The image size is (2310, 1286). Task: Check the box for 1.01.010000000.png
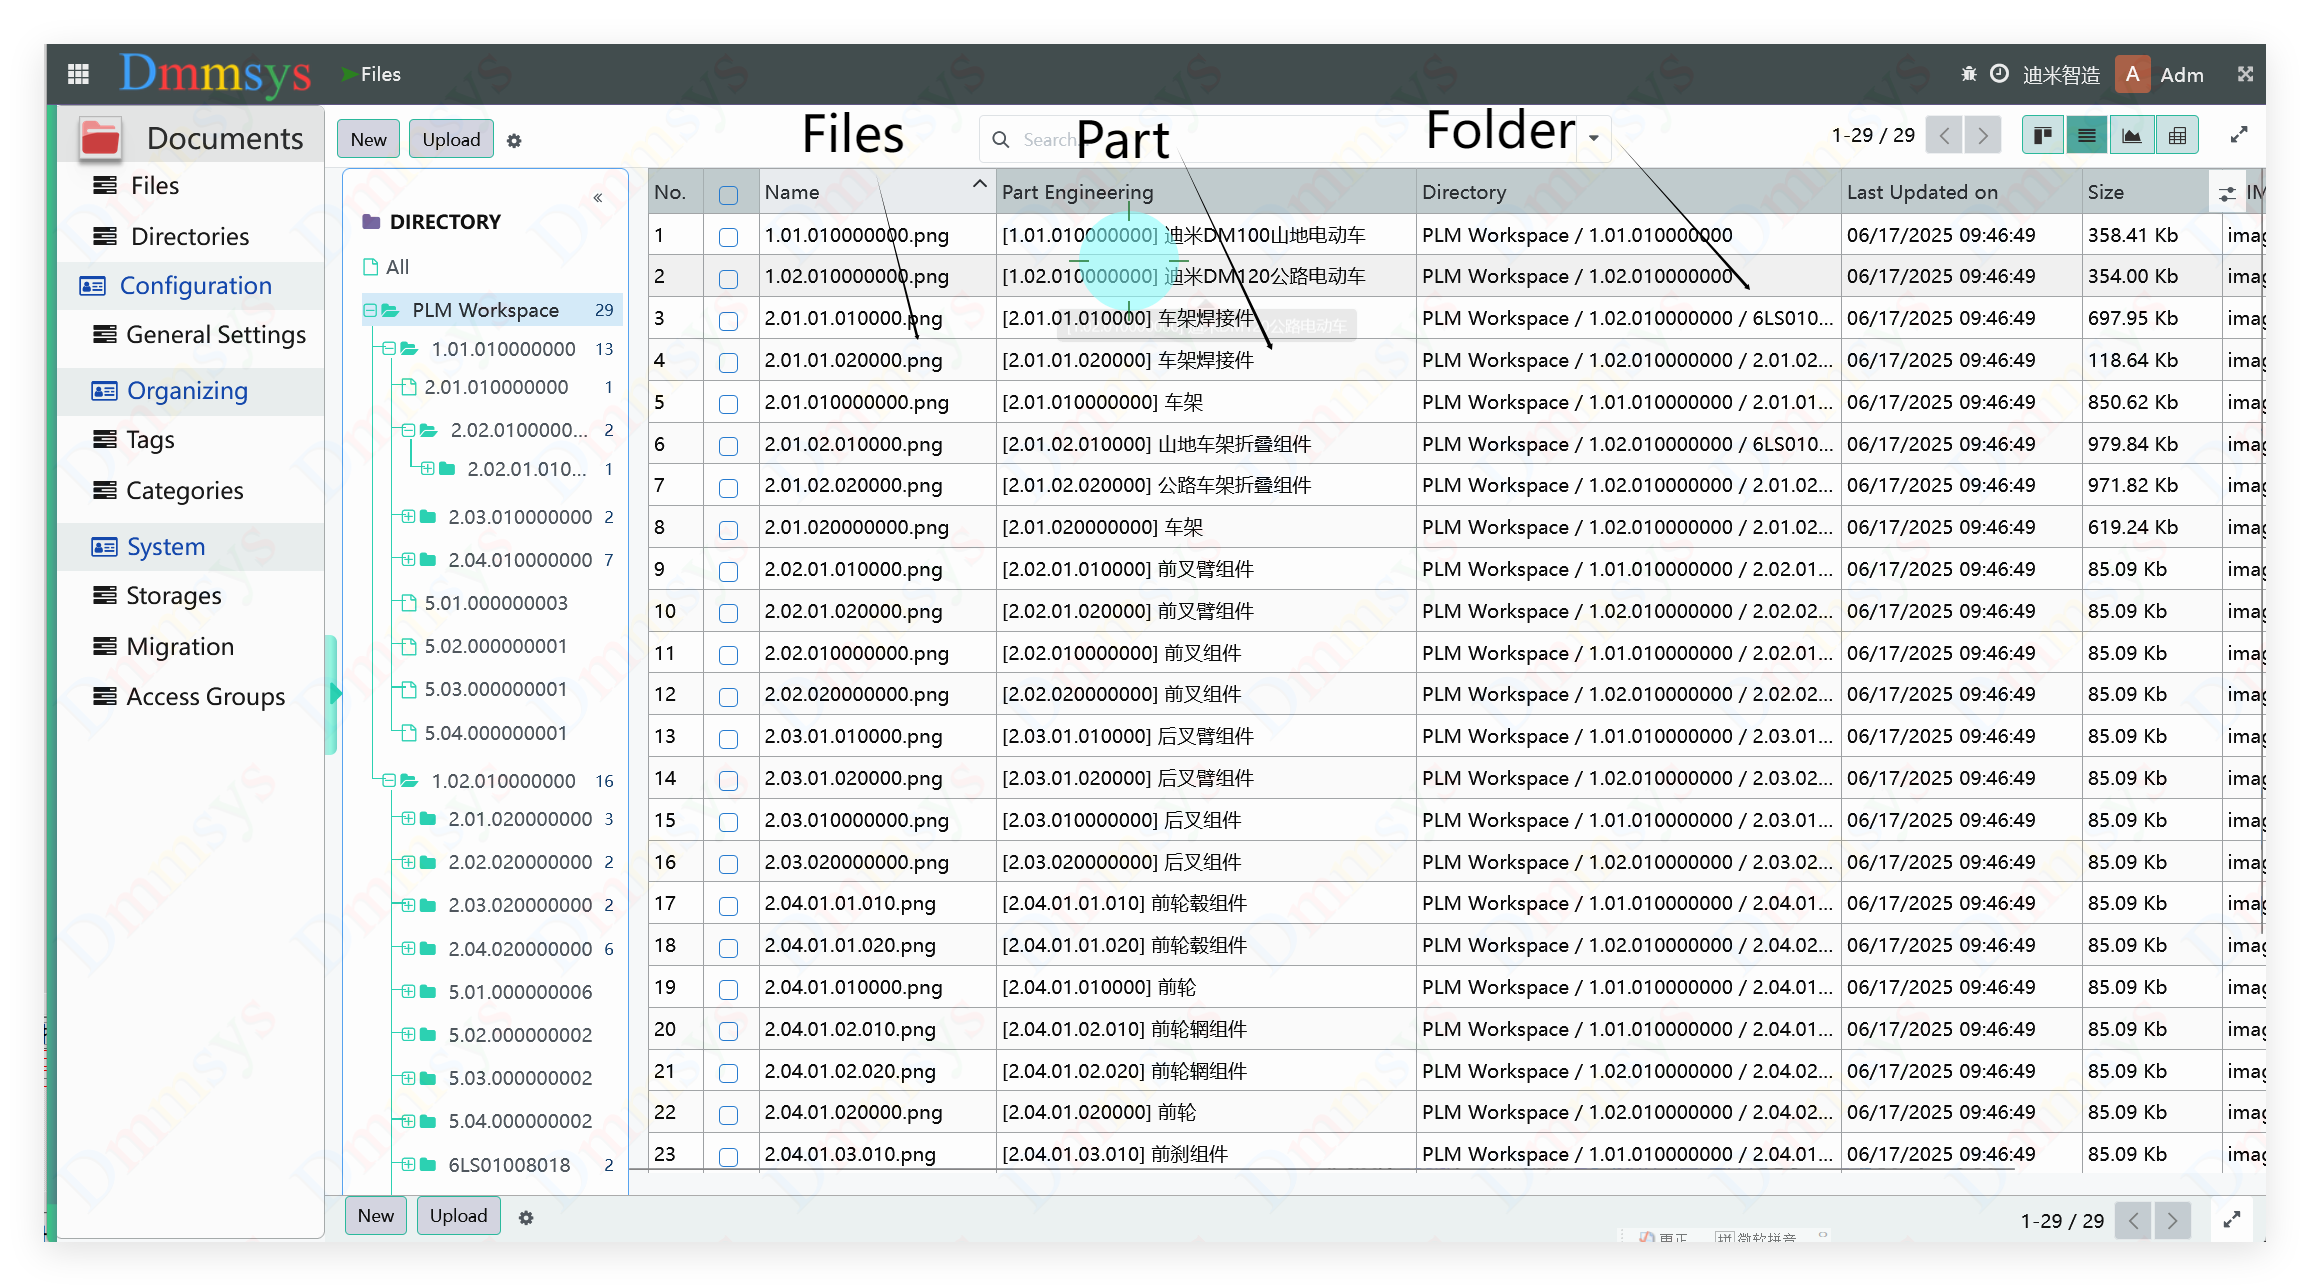pos(728,237)
